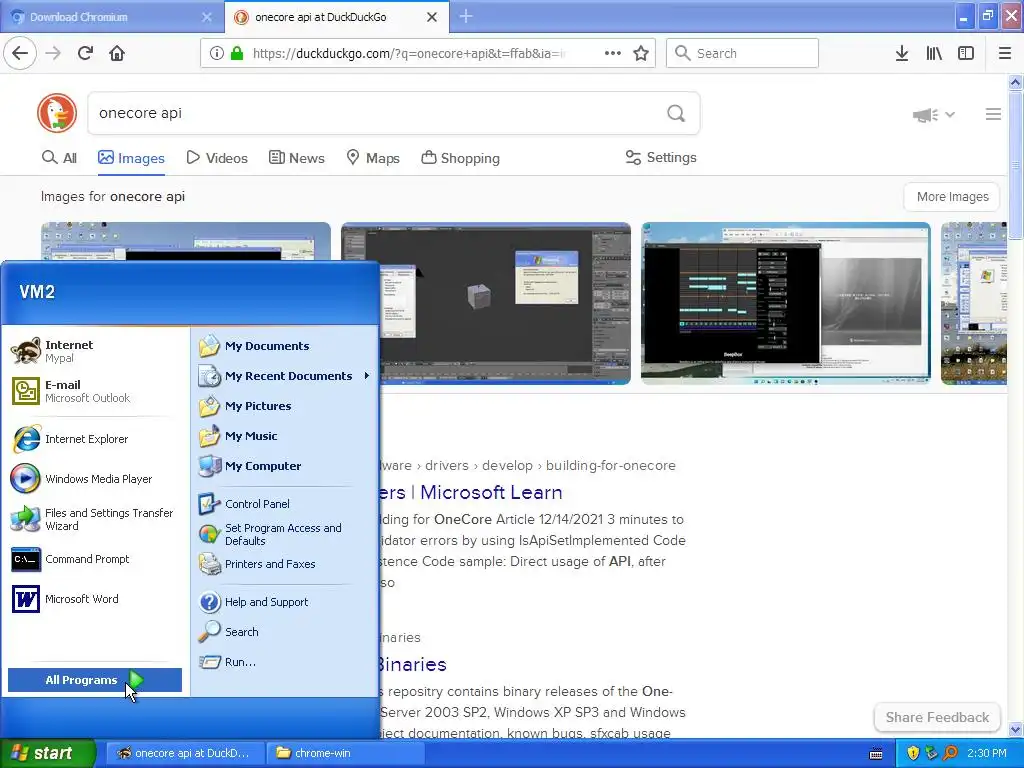1024x768 pixels.
Task: Open the Binaries result link
Action: click(x=413, y=664)
